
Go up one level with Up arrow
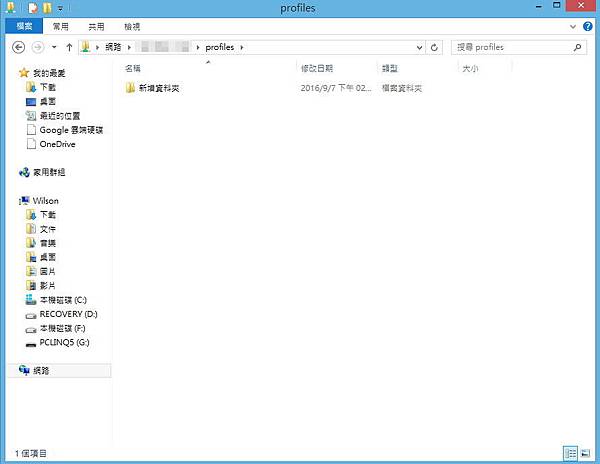[x=69, y=47]
